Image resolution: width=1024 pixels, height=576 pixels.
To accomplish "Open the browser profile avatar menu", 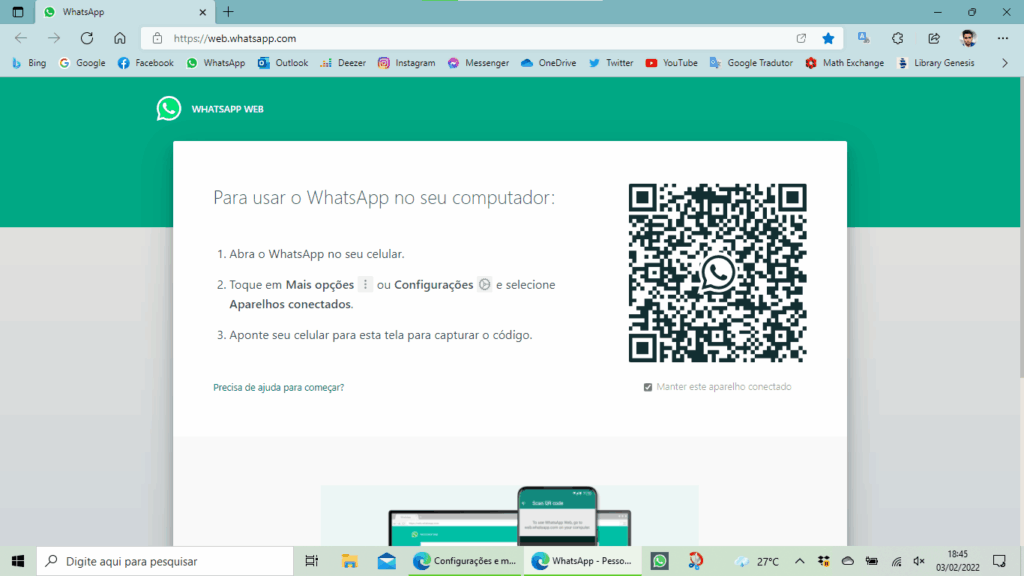I will [x=966, y=37].
